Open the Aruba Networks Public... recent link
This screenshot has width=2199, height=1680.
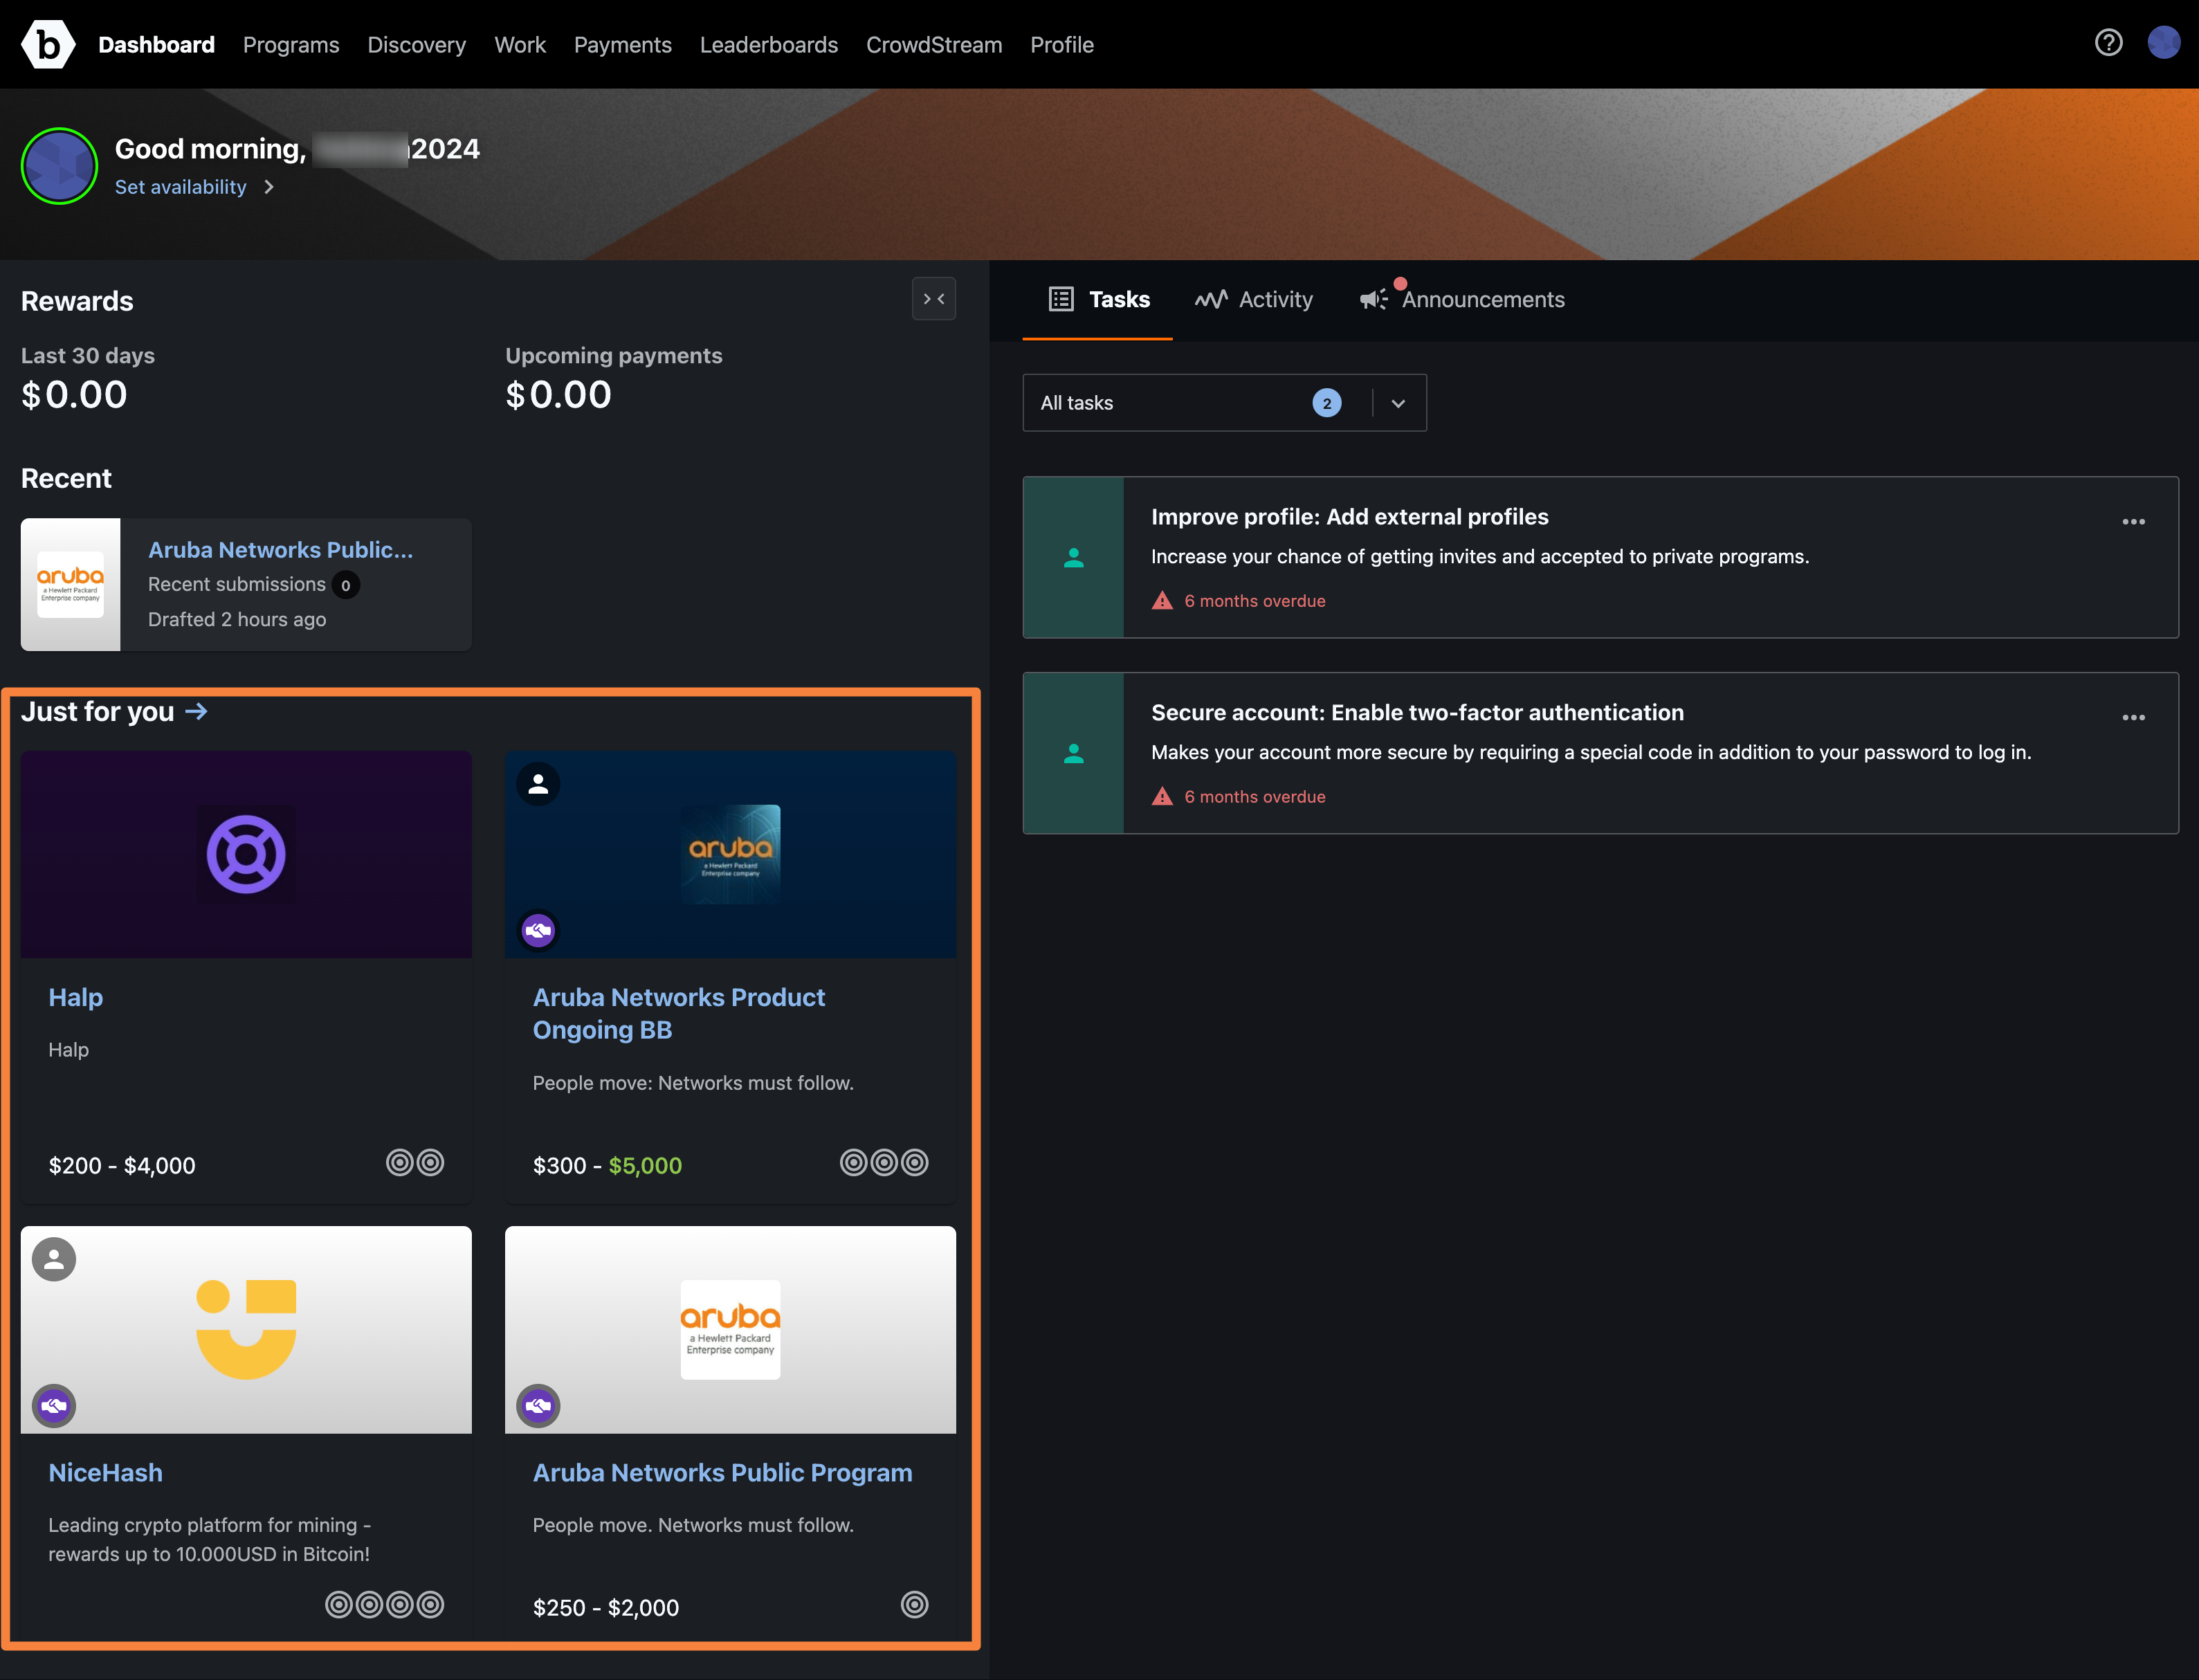pyautogui.click(x=281, y=550)
